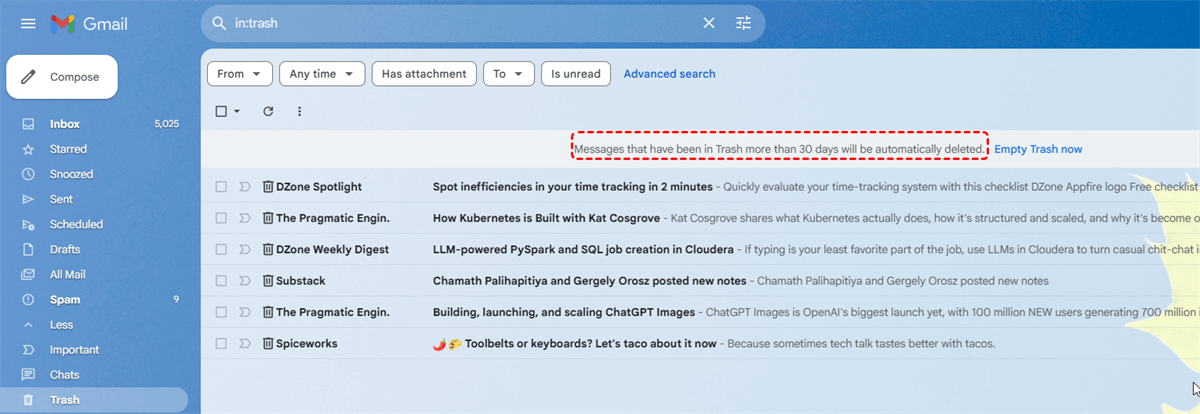Click the Empty Trash now link

1038,149
